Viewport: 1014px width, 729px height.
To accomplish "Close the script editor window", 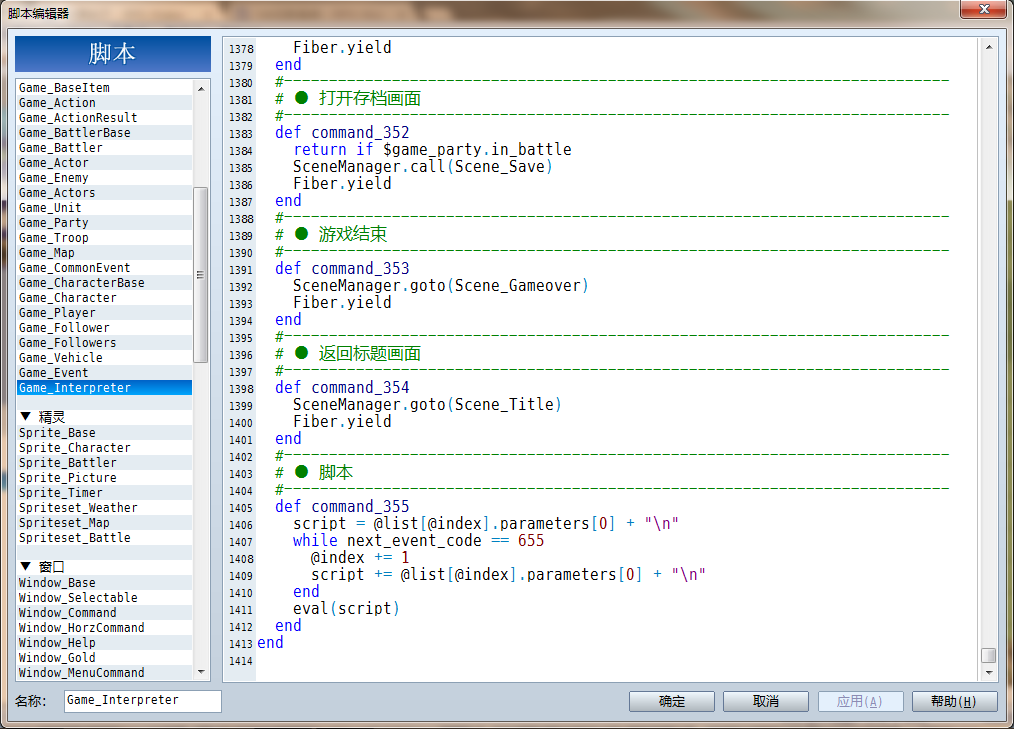I will [x=984, y=9].
